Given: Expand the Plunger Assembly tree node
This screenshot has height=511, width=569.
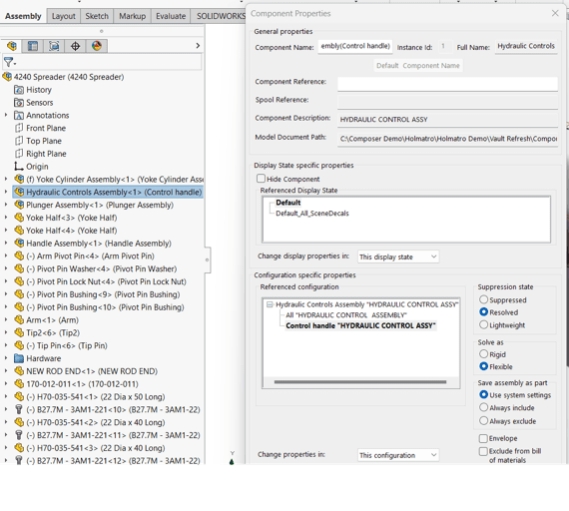Looking at the screenshot, I should point(6,205).
